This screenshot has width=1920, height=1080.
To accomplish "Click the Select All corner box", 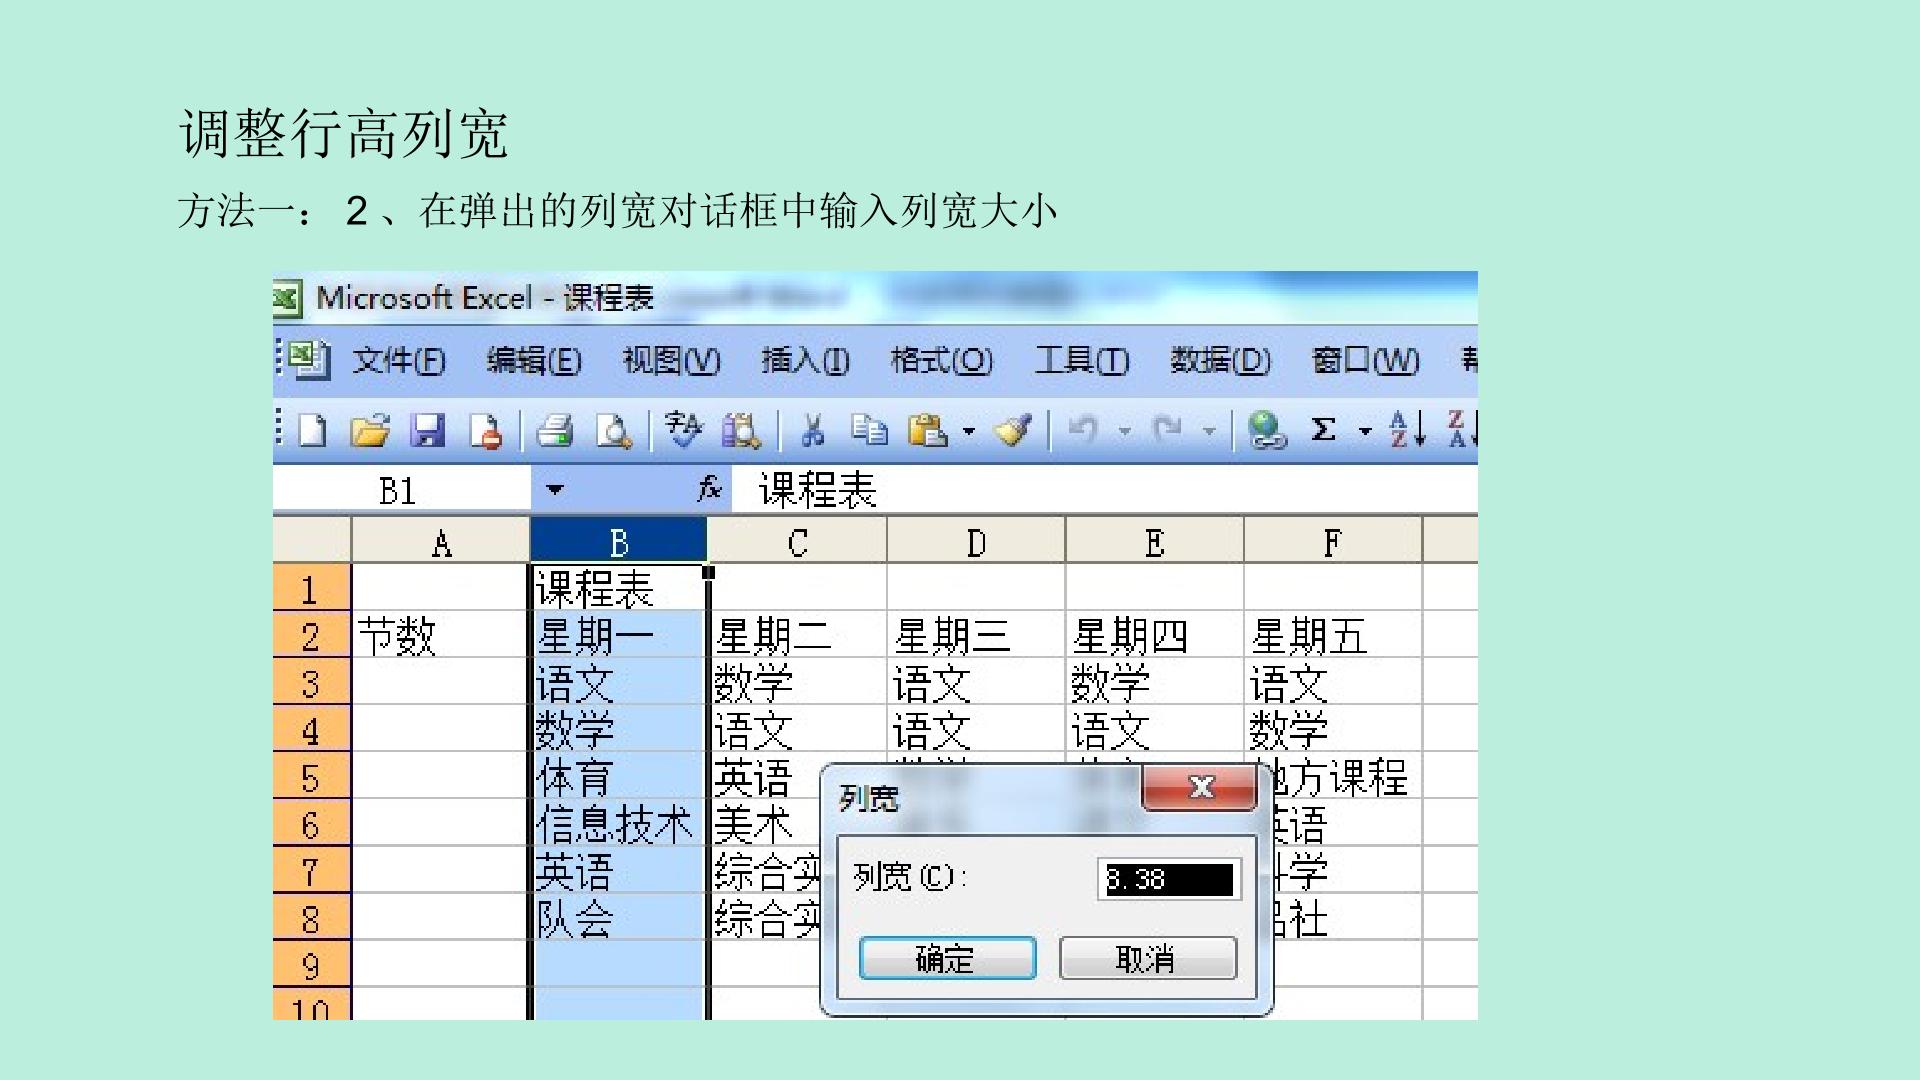I will (311, 540).
